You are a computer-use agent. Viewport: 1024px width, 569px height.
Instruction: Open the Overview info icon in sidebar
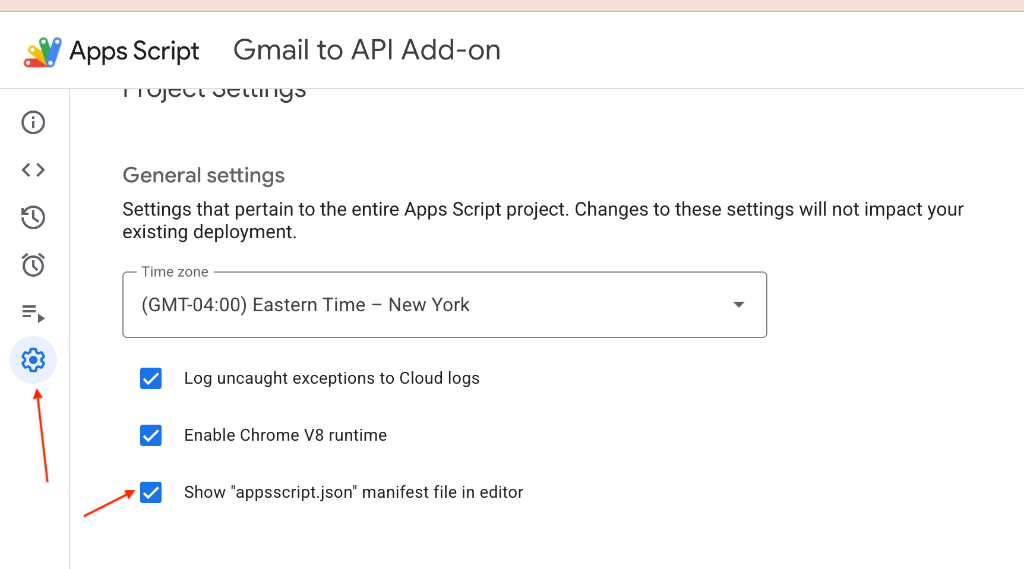[33, 122]
